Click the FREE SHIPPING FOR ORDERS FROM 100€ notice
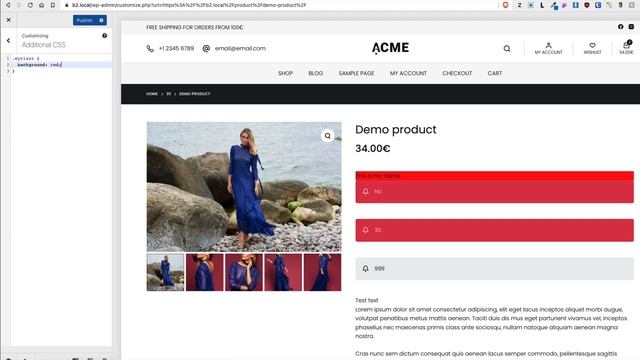The width and height of the screenshot is (640, 360). [194, 27]
